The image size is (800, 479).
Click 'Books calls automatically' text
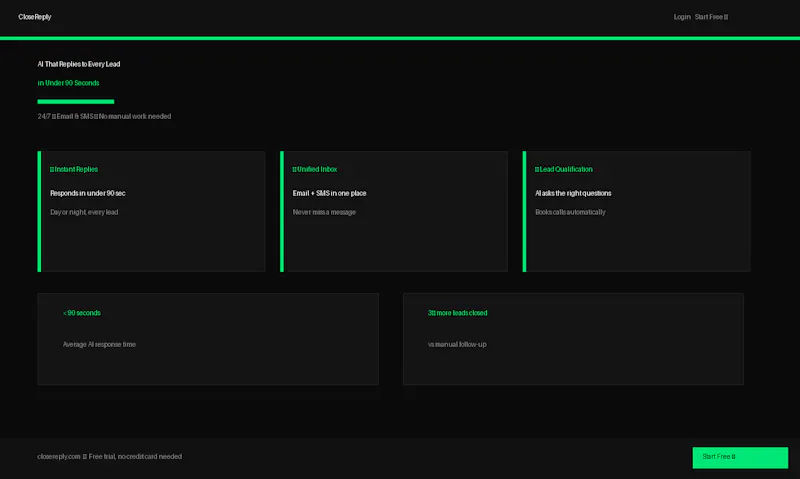[x=570, y=212]
